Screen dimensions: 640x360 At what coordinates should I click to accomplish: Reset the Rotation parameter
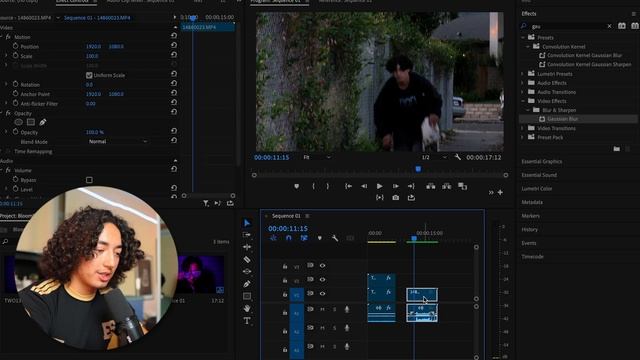174,83
